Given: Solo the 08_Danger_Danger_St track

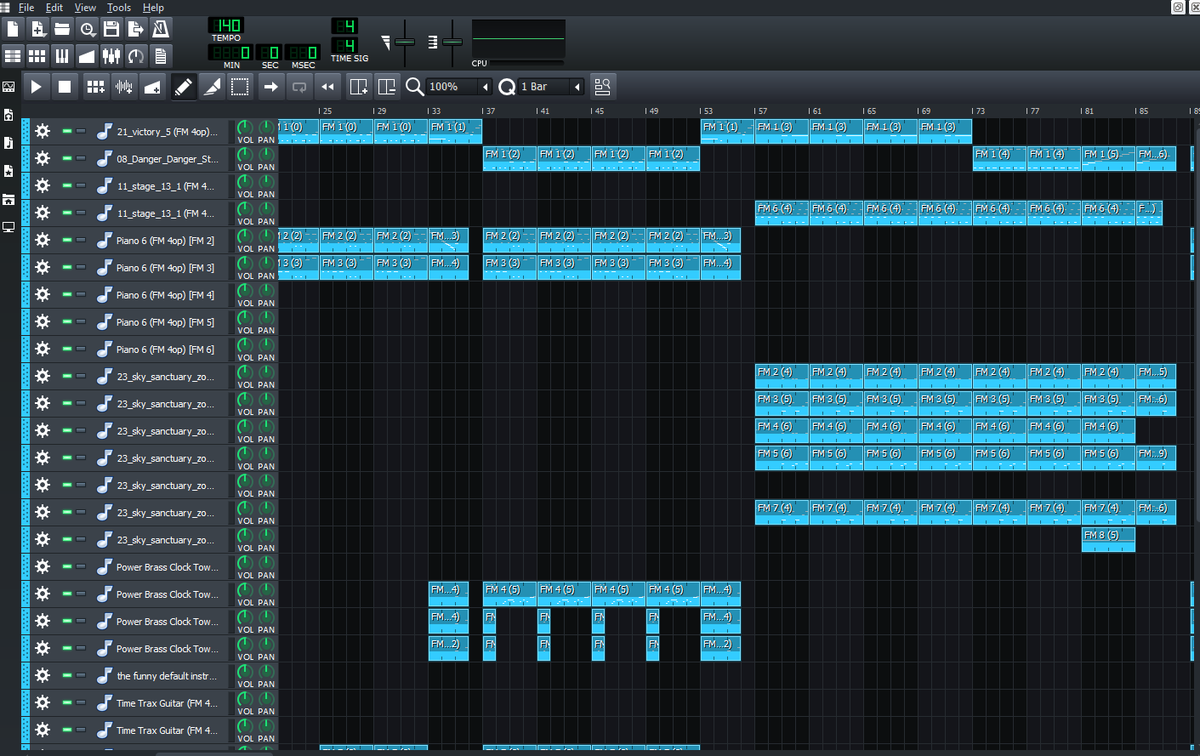Looking at the screenshot, I should tap(81, 158).
